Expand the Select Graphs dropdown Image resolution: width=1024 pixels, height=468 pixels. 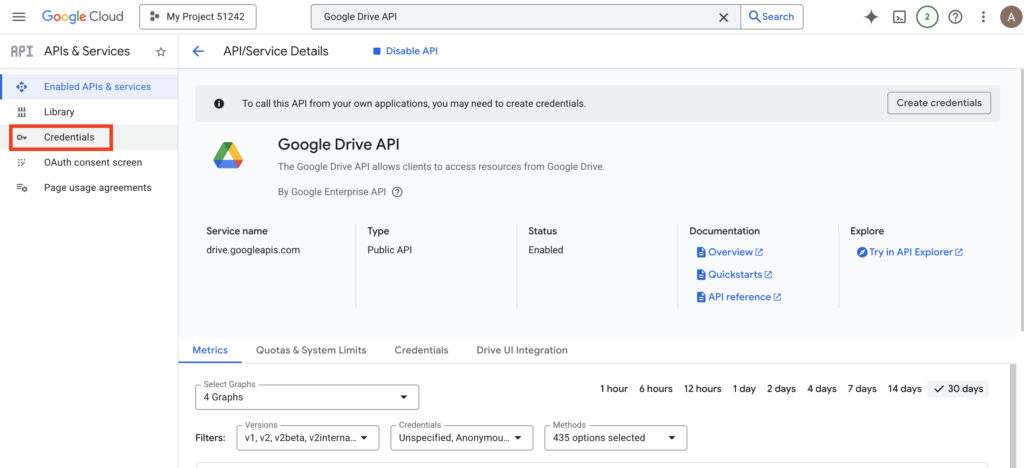[x=307, y=397]
